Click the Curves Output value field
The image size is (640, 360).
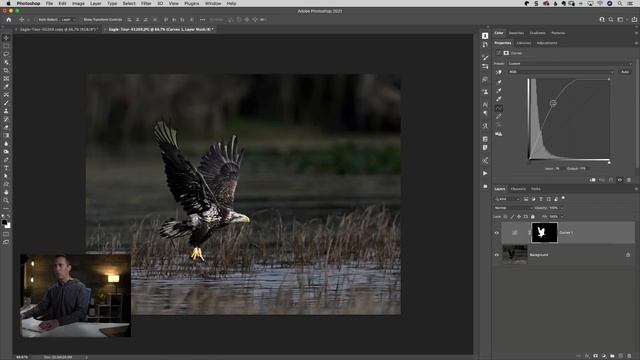(583, 169)
